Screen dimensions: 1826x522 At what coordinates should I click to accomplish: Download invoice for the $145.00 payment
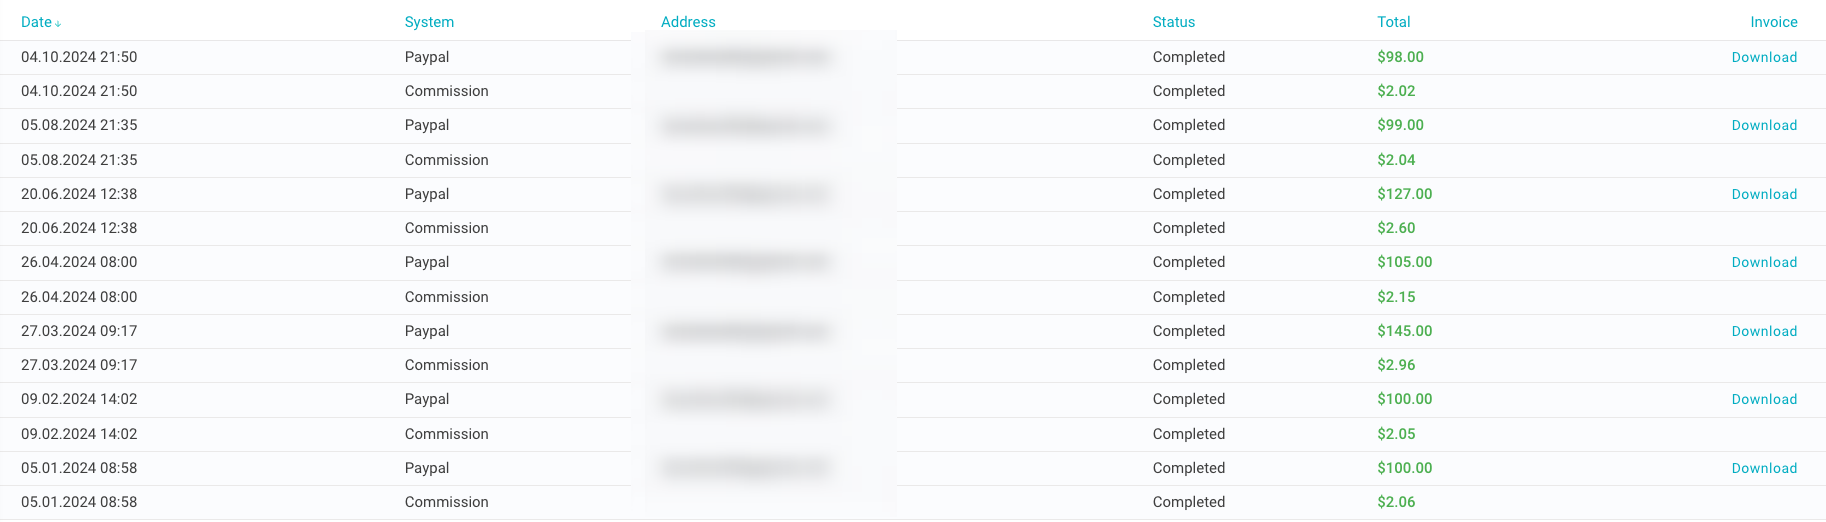tap(1764, 331)
